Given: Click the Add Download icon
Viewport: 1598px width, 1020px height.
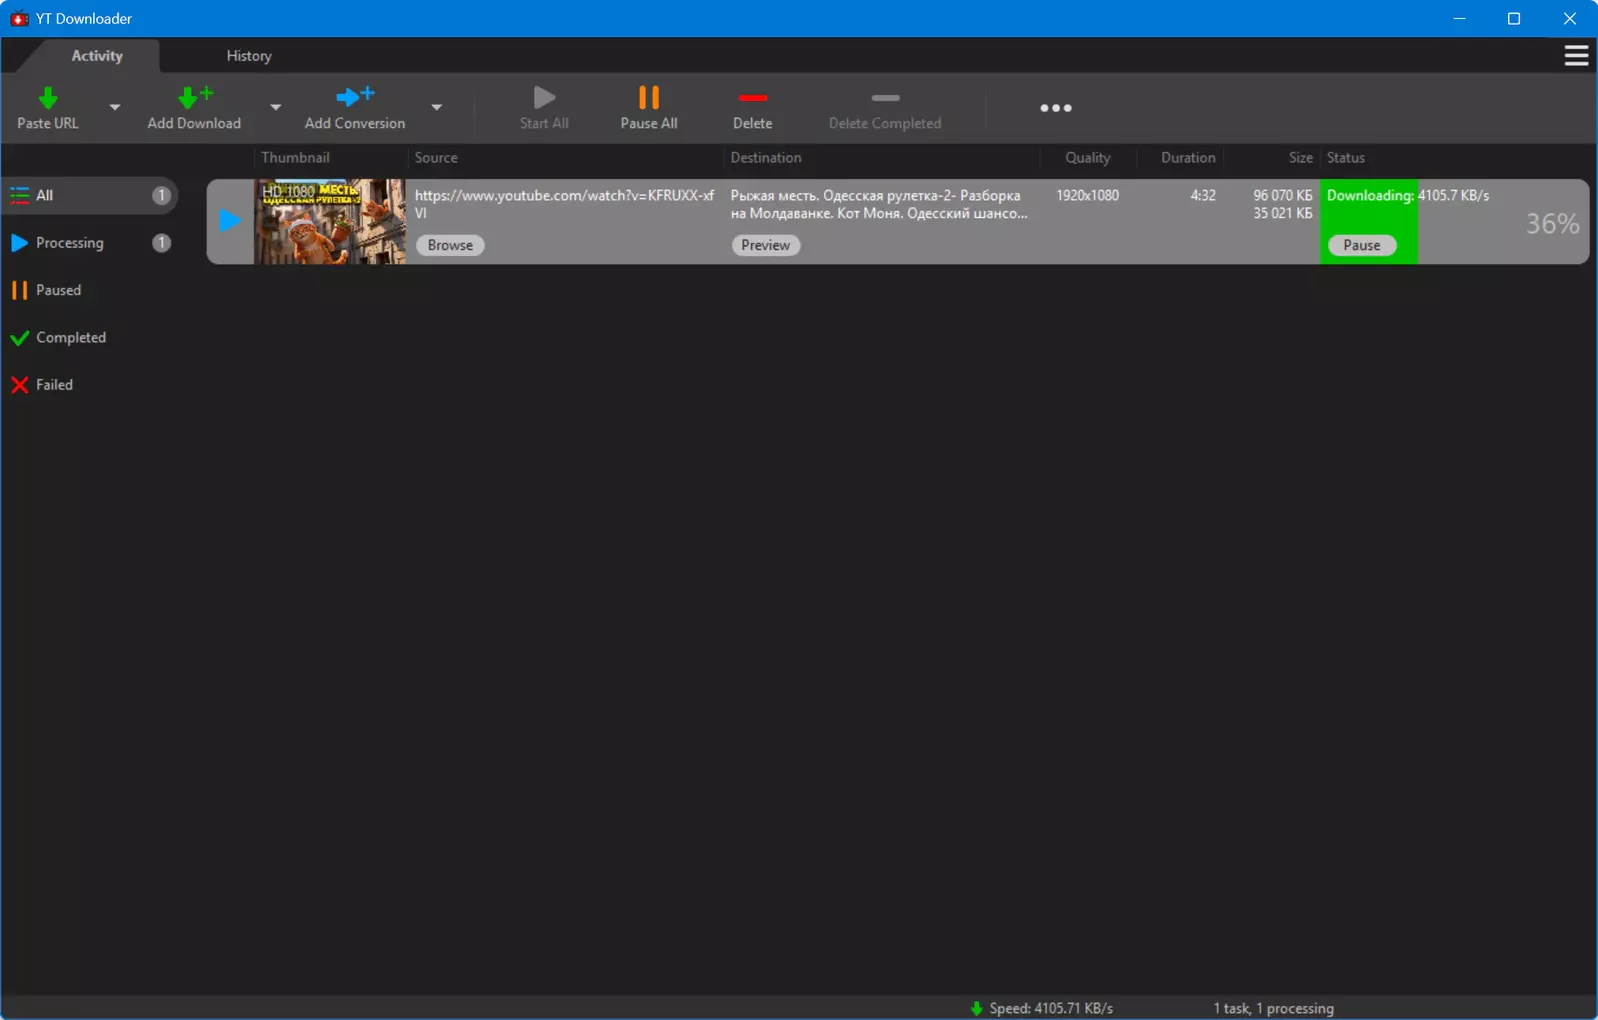Looking at the screenshot, I should tap(194, 97).
